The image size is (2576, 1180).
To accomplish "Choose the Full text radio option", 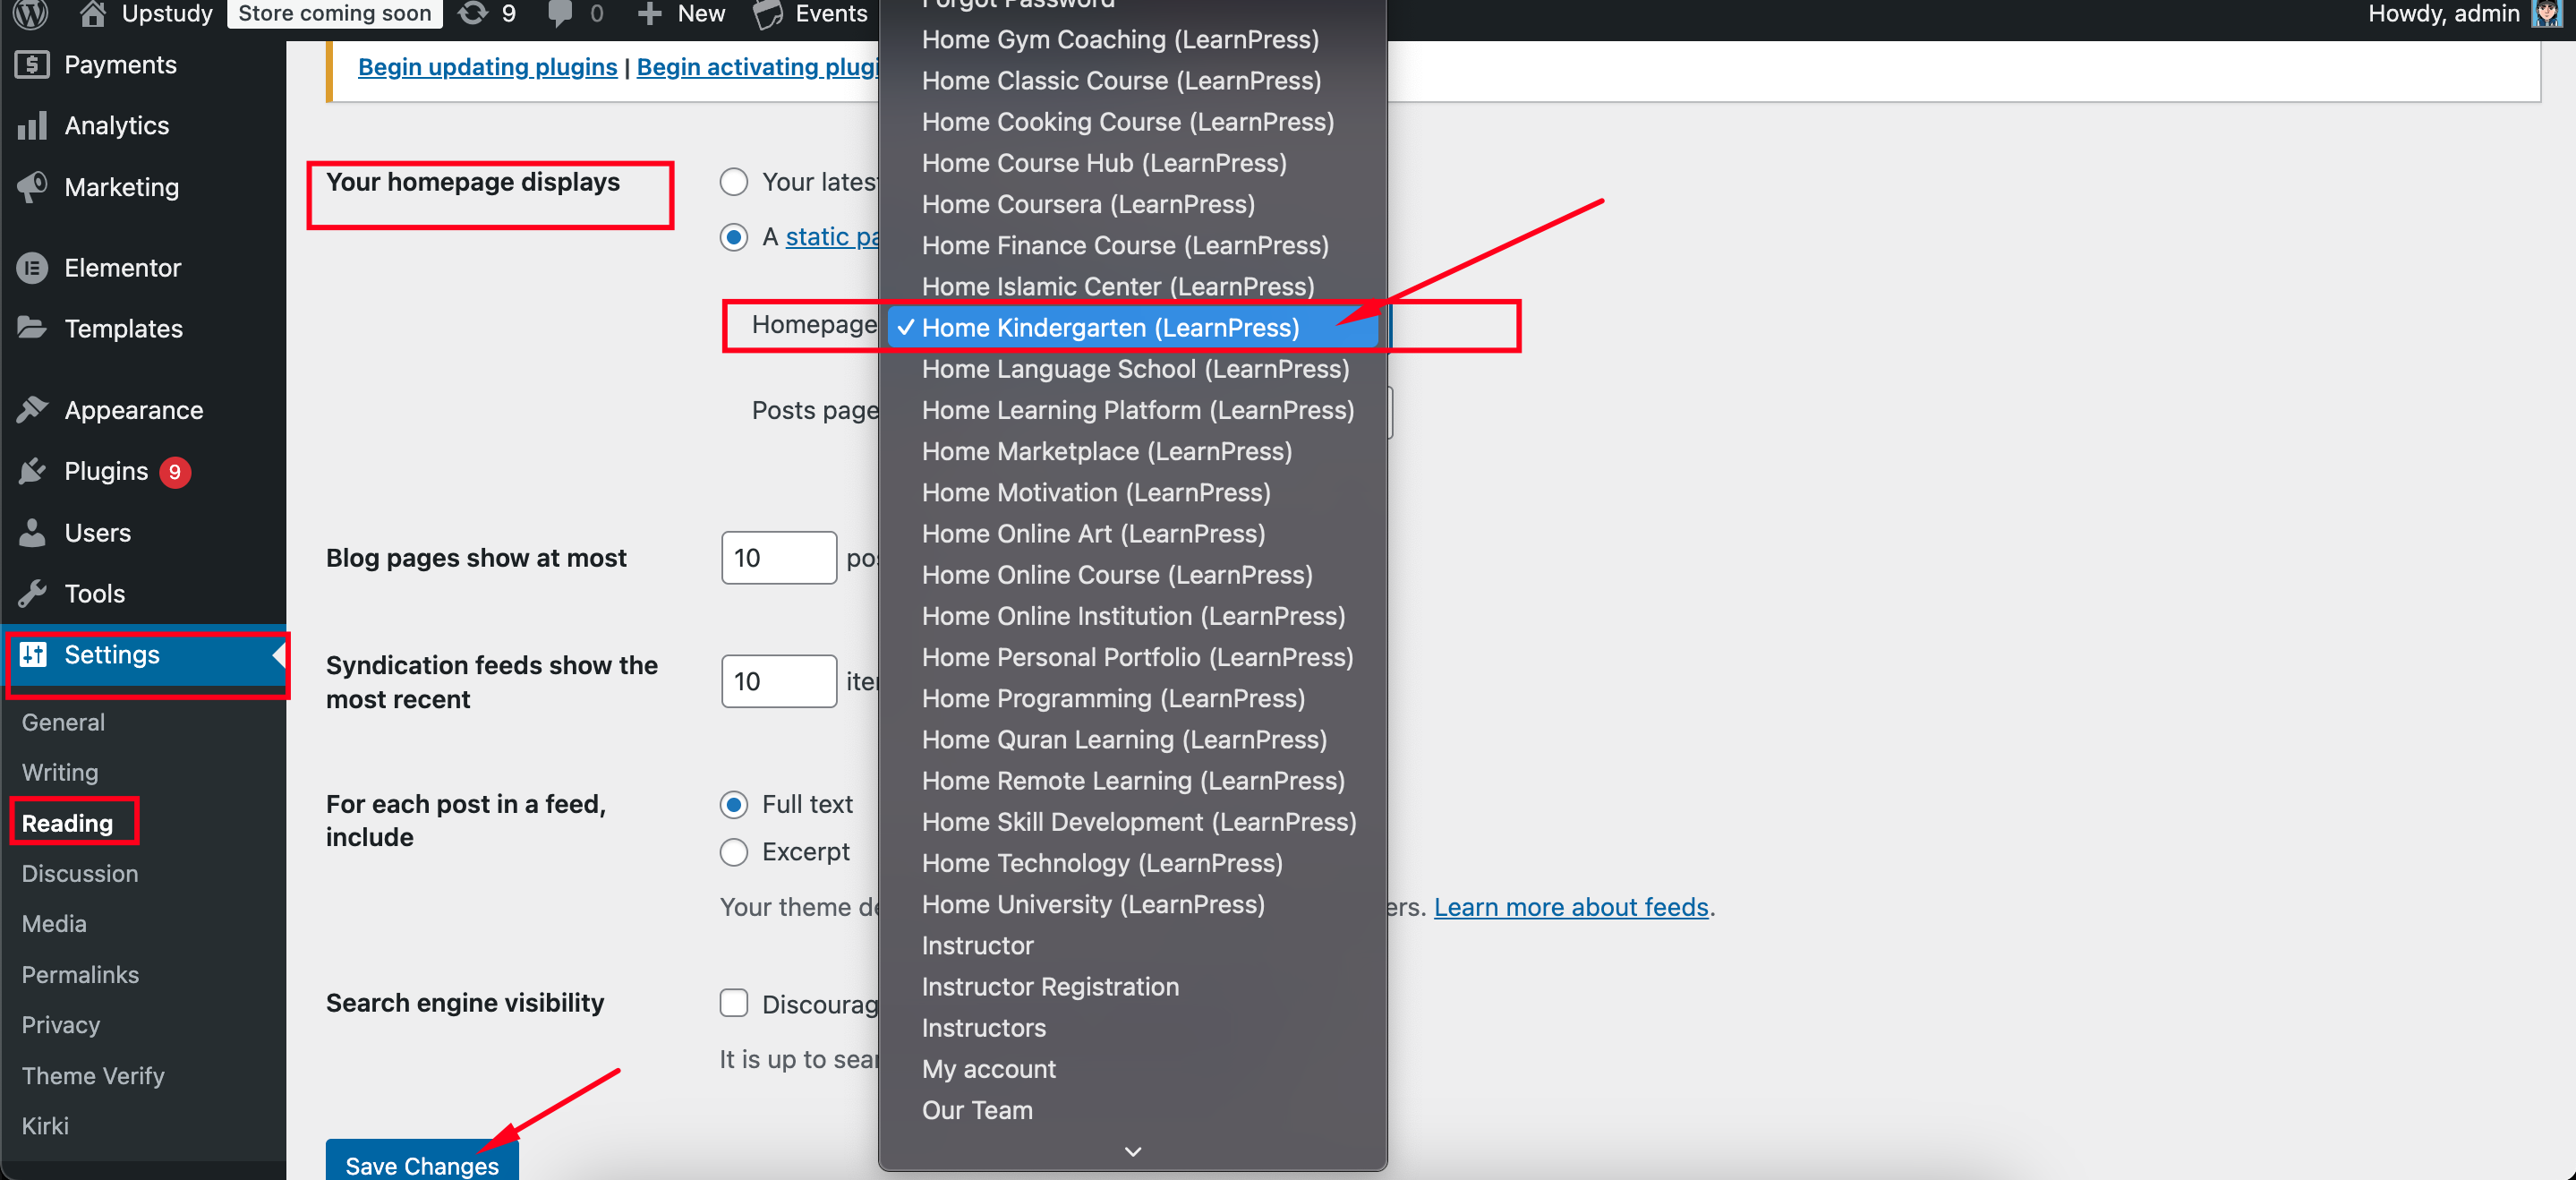I will (734, 804).
